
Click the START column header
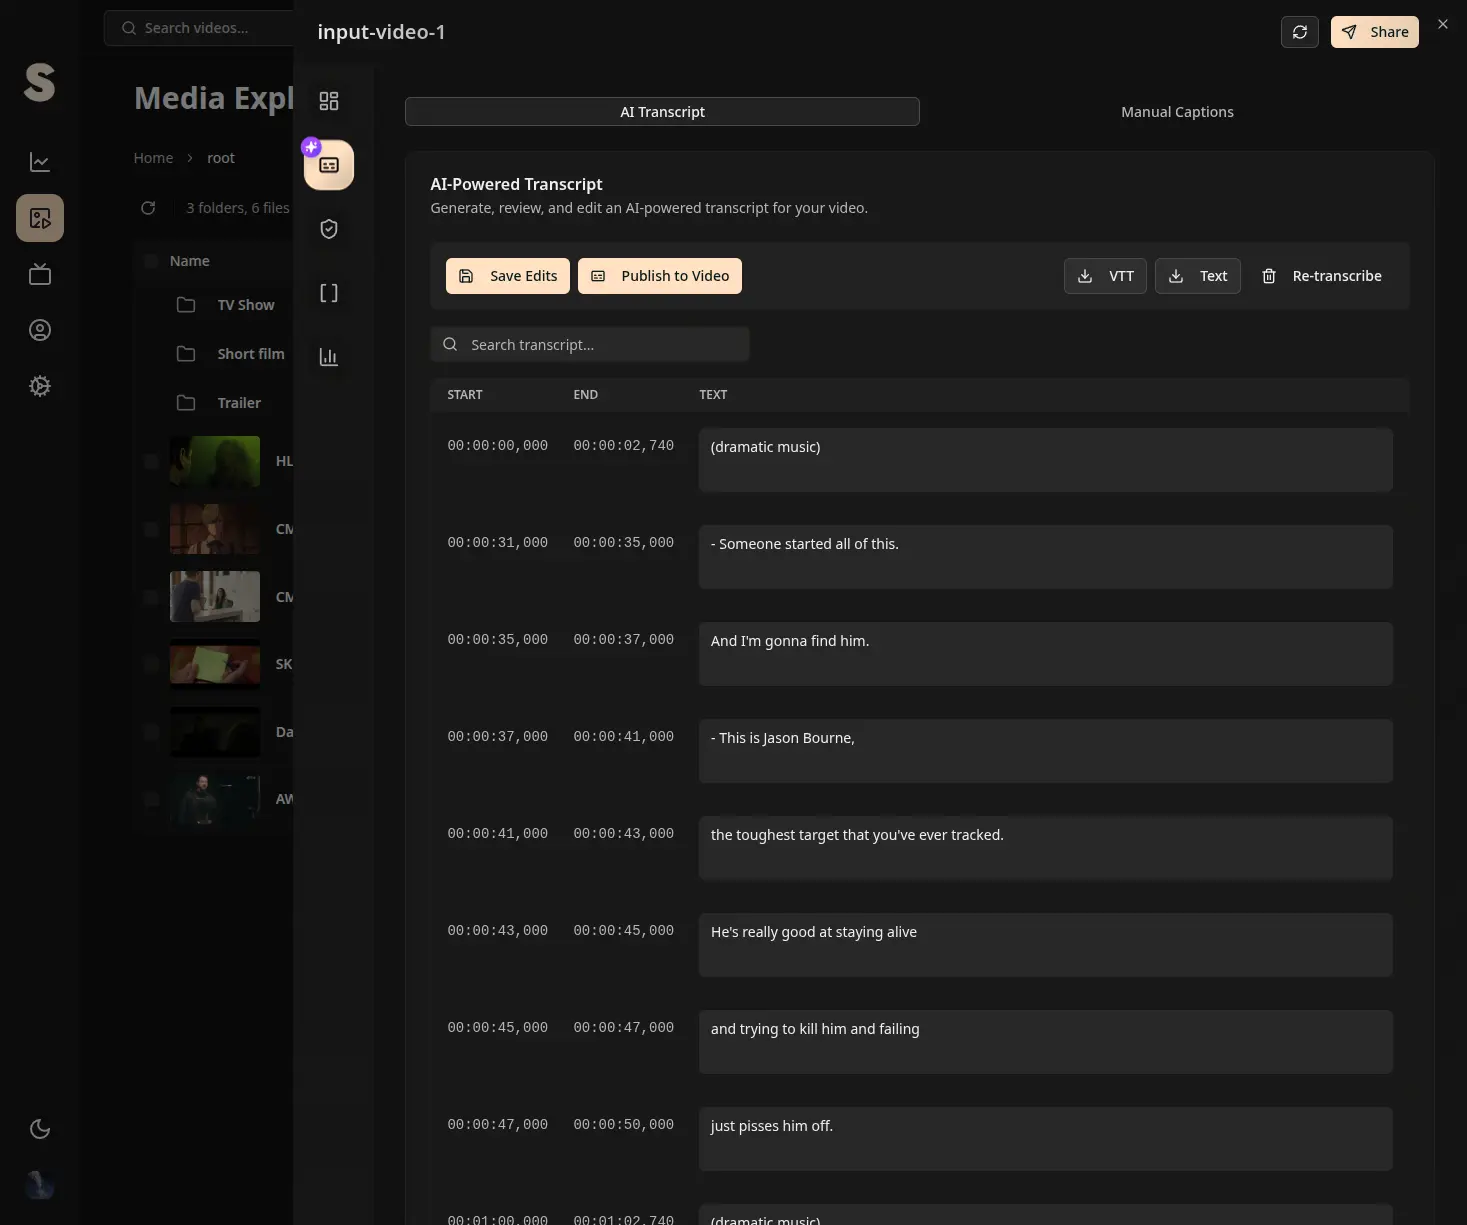[464, 395]
